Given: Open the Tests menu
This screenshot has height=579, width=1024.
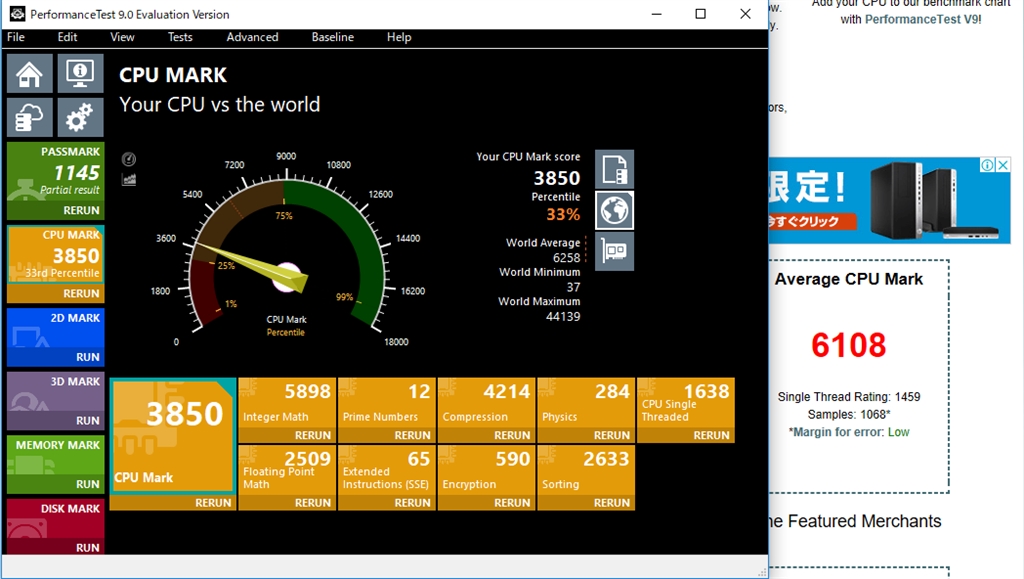Looking at the screenshot, I should point(180,37).
